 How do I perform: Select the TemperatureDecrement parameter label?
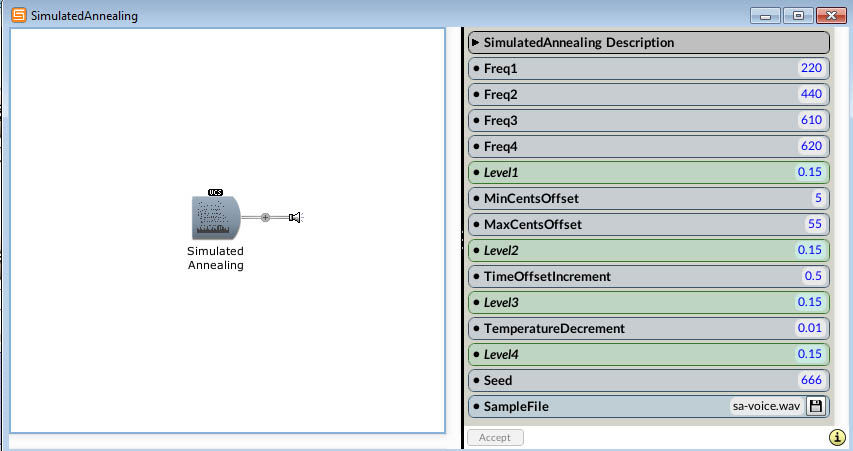(x=554, y=329)
